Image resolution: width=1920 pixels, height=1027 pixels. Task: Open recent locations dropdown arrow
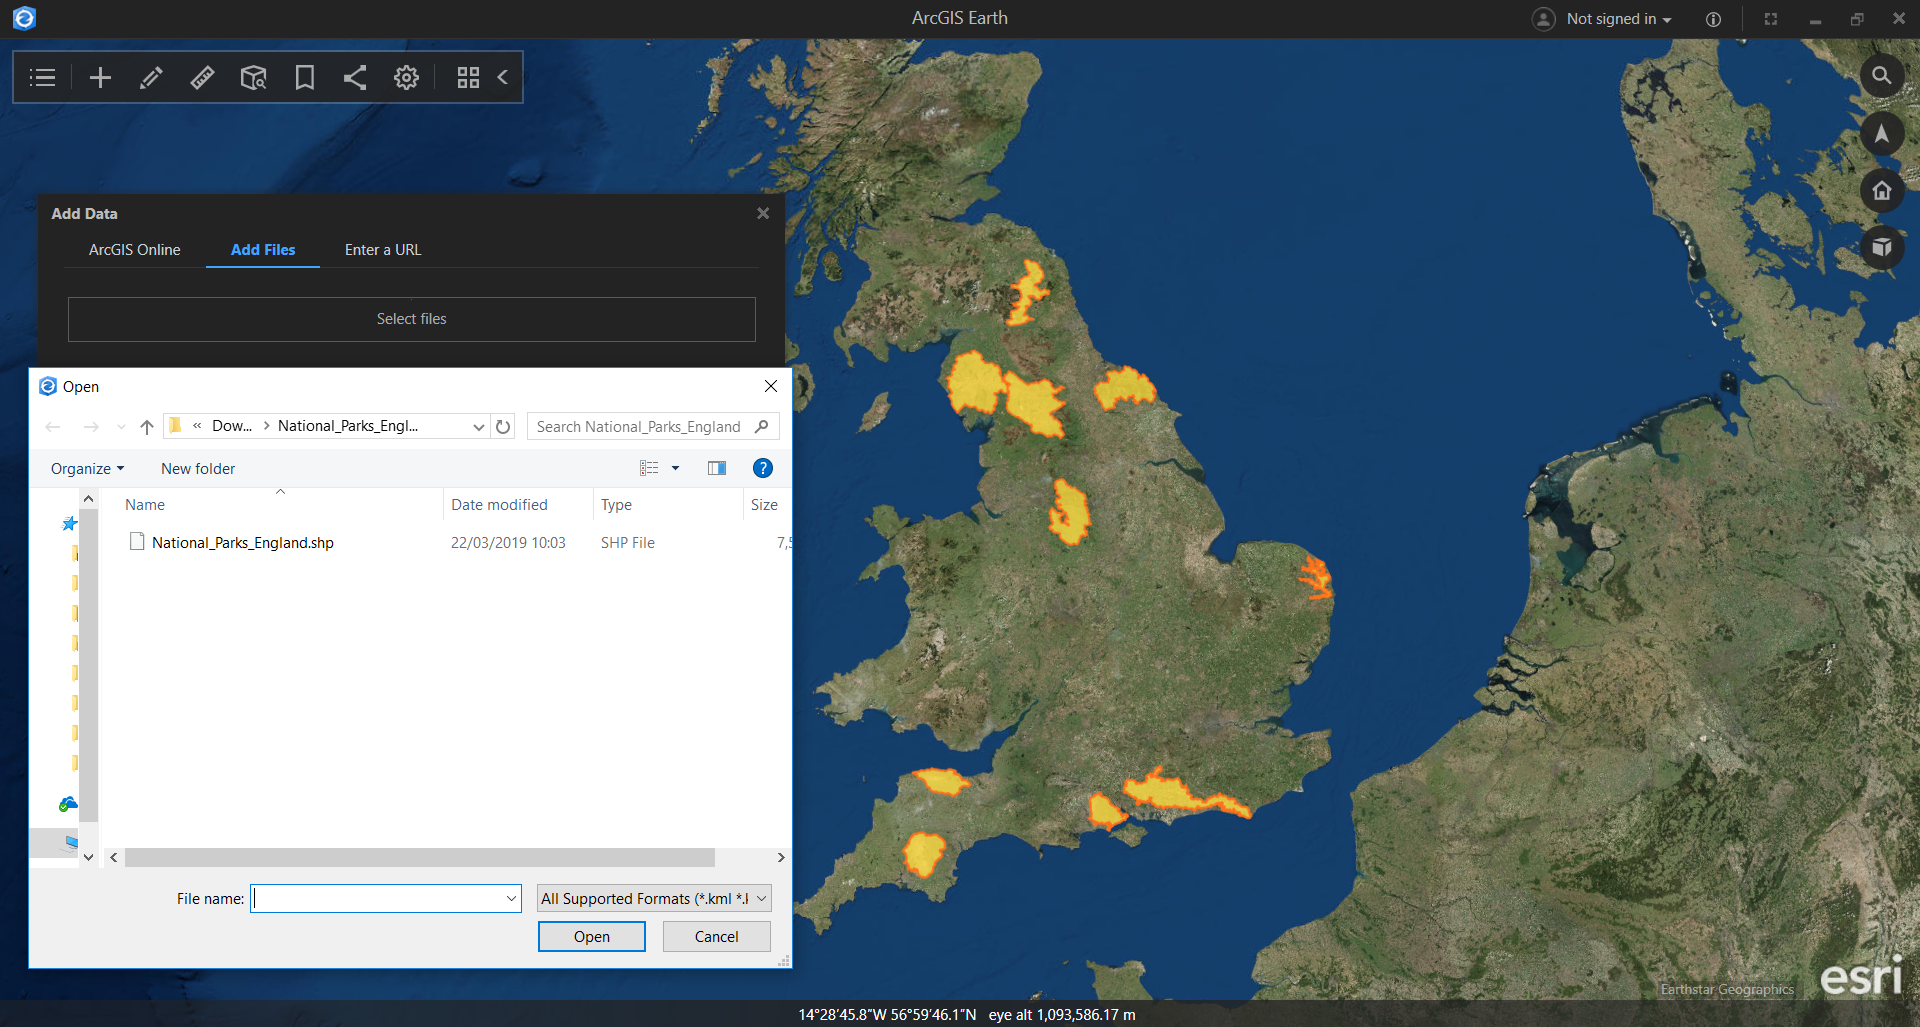(x=121, y=427)
